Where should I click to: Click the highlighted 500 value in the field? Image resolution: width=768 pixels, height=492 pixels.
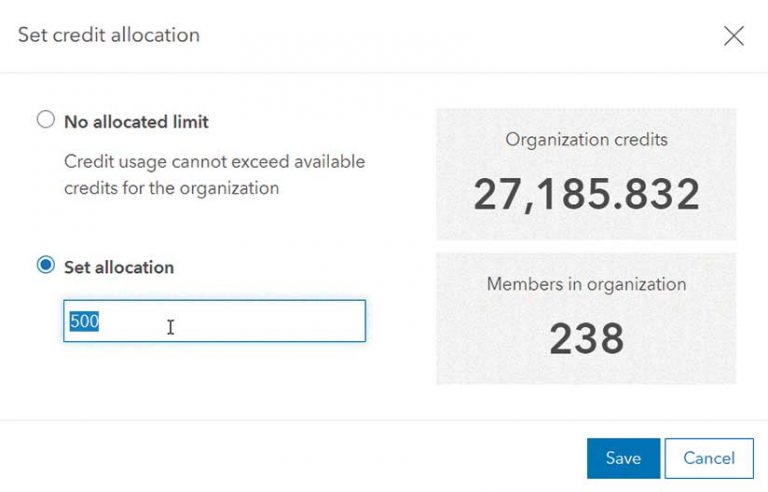click(83, 322)
